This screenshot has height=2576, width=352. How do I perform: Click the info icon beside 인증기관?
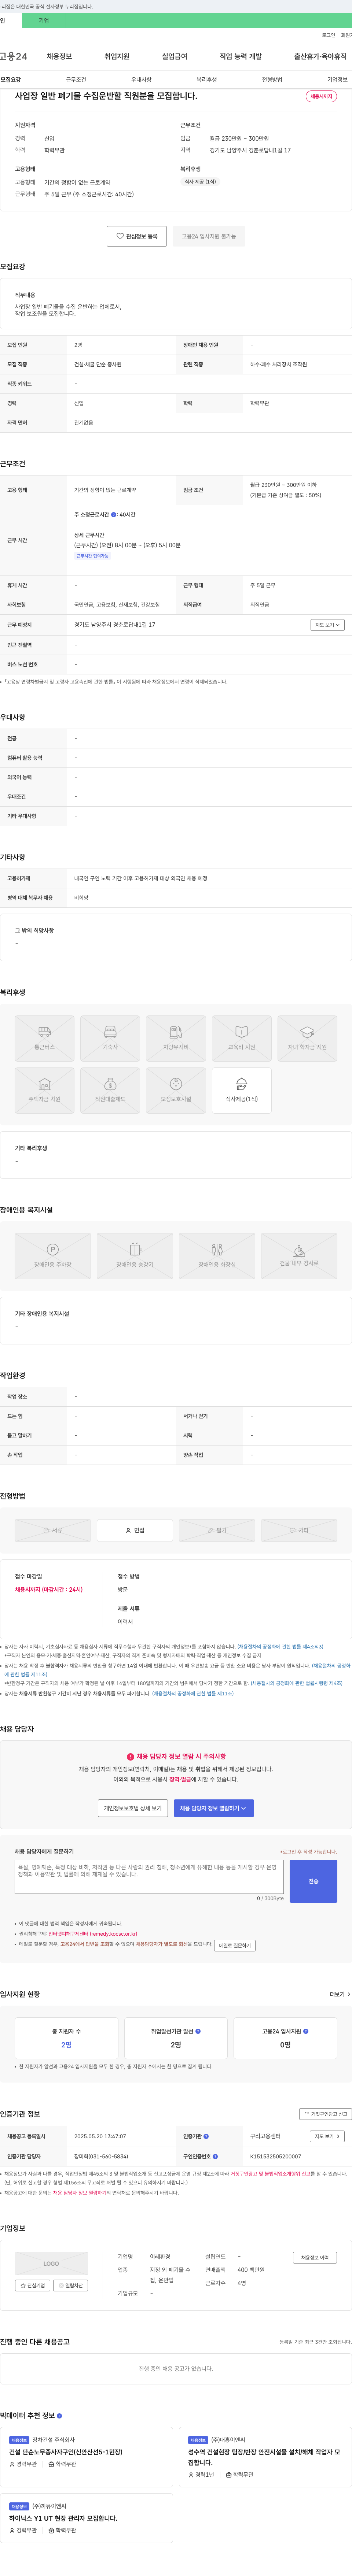pyautogui.click(x=206, y=2136)
